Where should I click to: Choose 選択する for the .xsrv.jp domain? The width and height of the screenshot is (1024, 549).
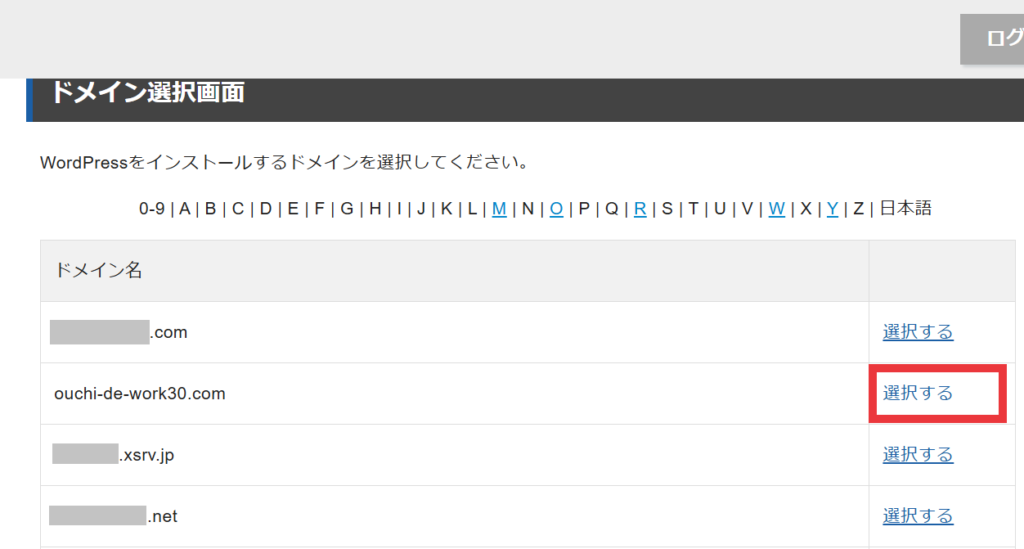point(917,455)
